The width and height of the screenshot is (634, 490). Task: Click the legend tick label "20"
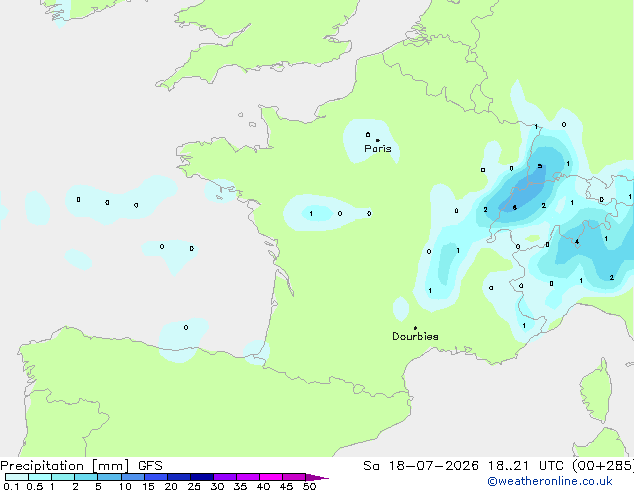pyautogui.click(x=171, y=486)
